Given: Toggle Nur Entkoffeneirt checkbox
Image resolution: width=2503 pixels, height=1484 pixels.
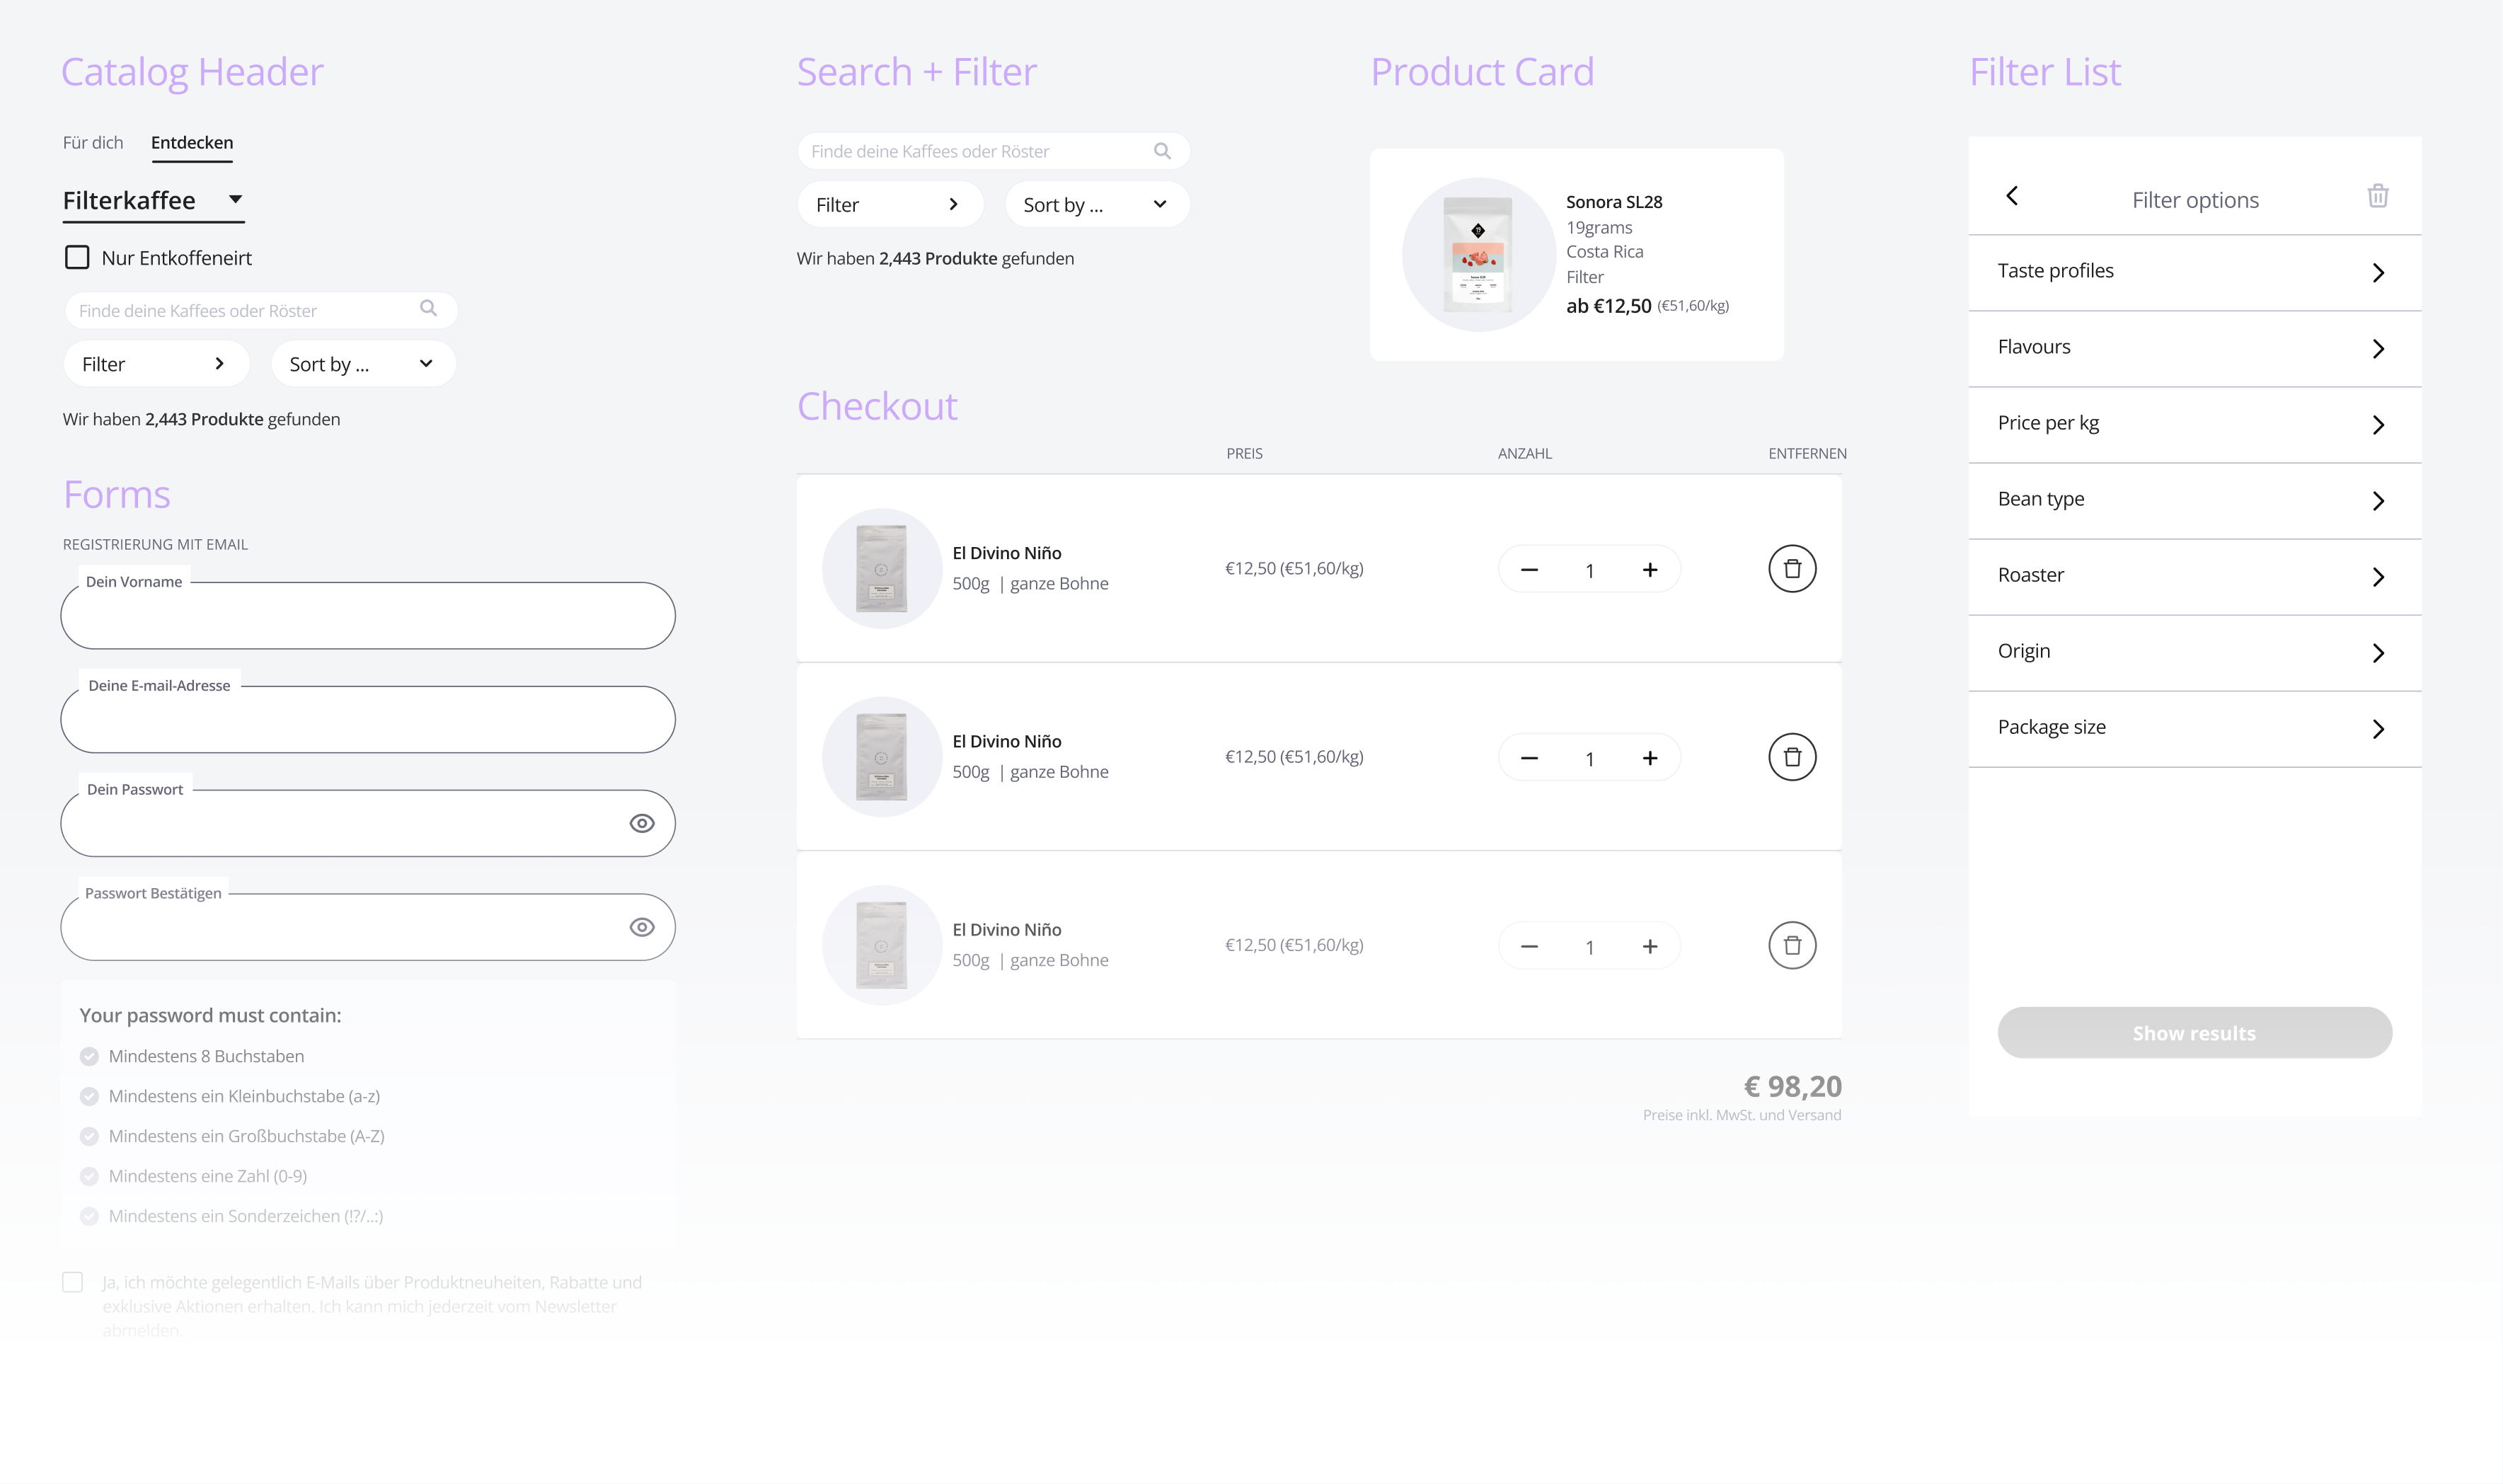Looking at the screenshot, I should [77, 257].
